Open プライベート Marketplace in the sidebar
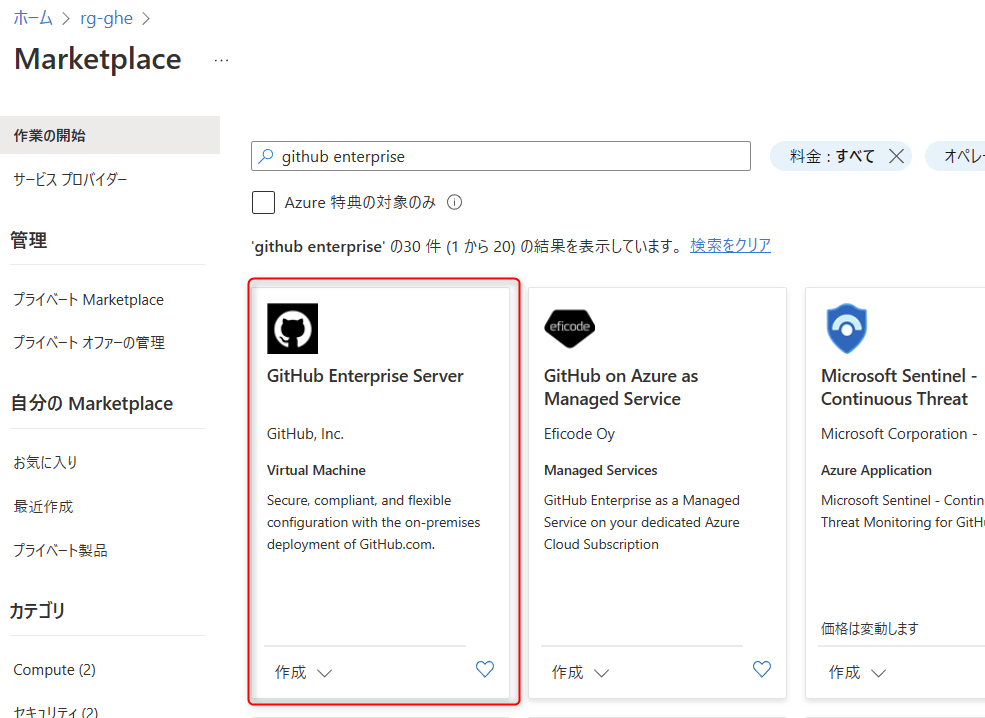The width and height of the screenshot is (985, 718). point(89,300)
